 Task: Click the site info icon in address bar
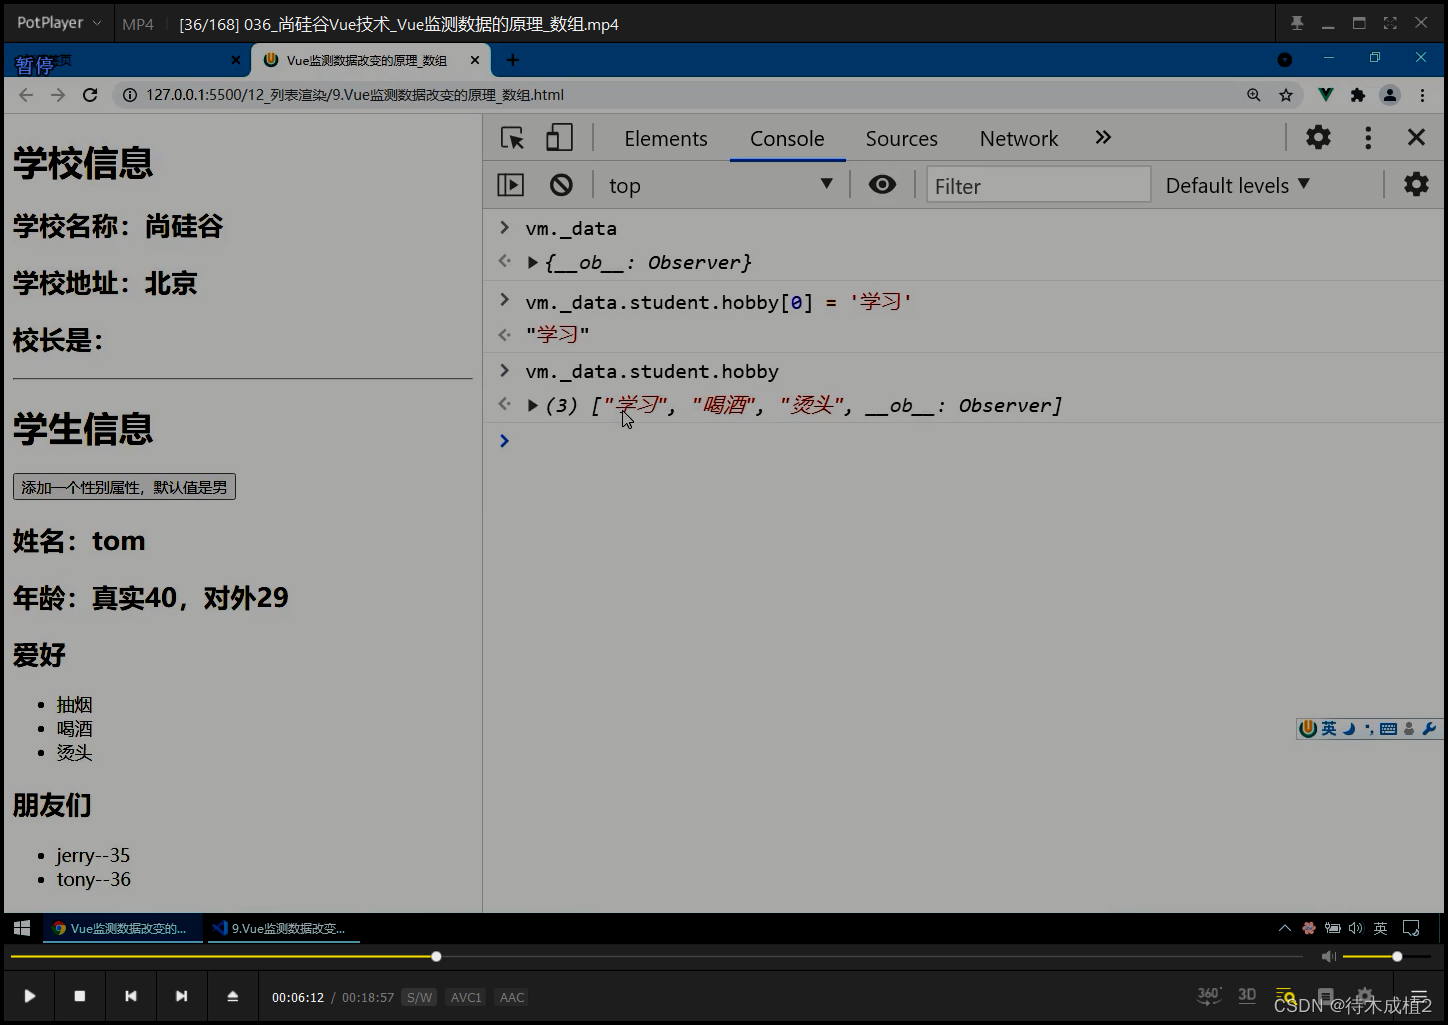[129, 95]
